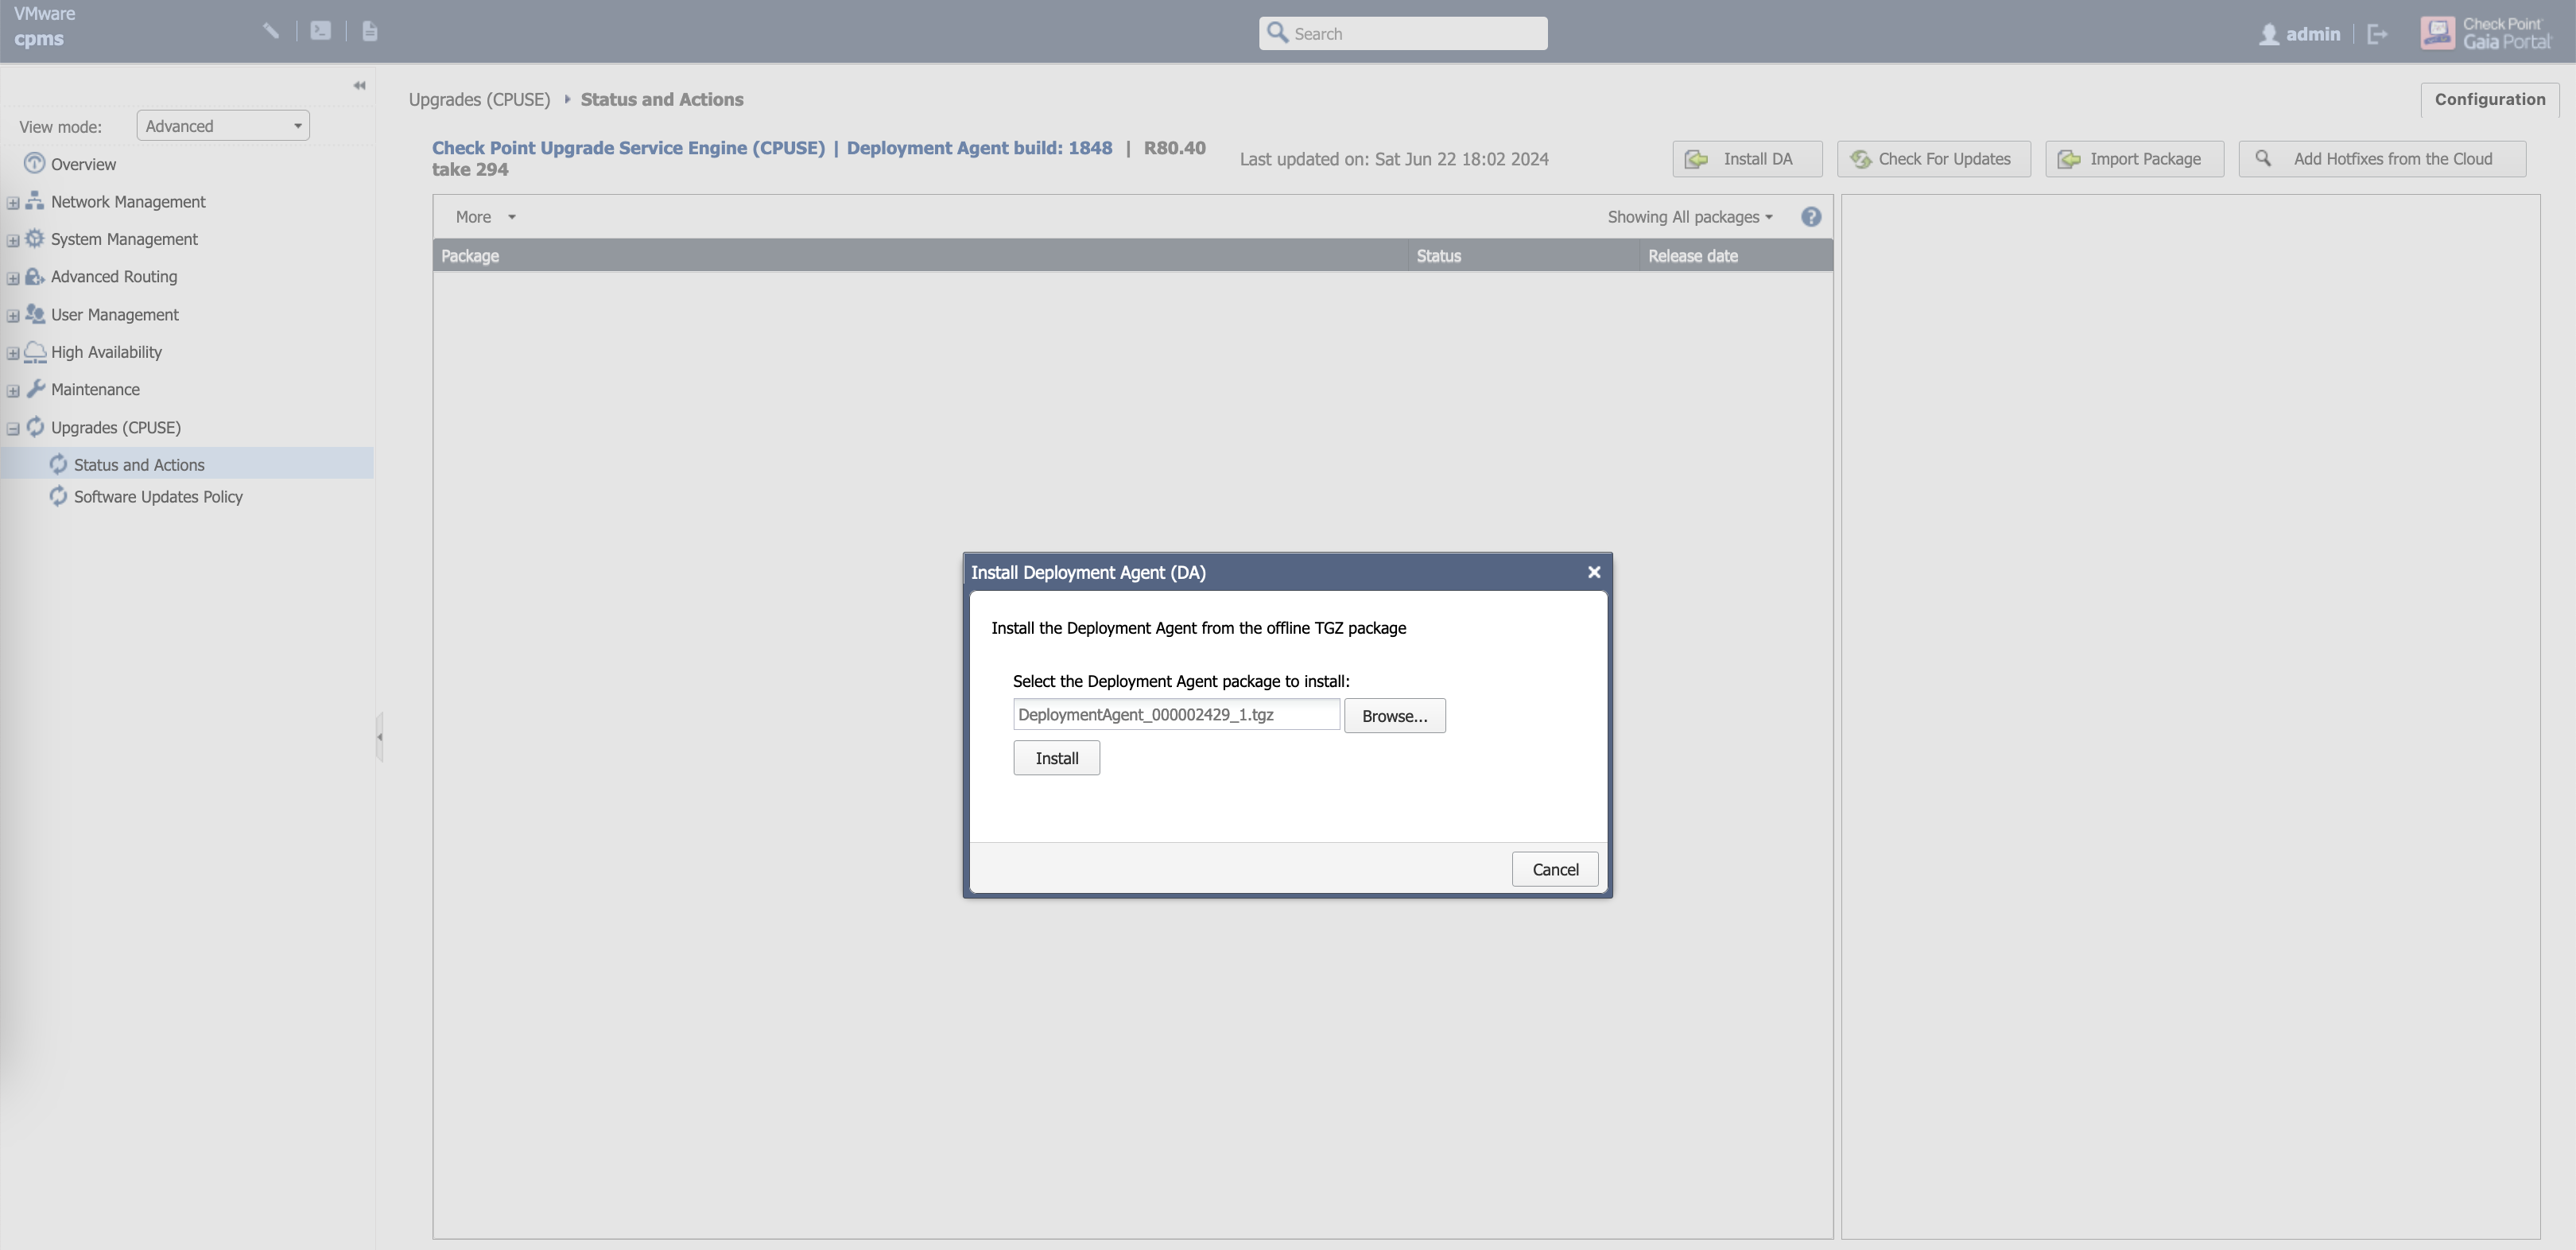Expand the Network Management tree node
Viewport: 2576px width, 1250px height.
13,203
